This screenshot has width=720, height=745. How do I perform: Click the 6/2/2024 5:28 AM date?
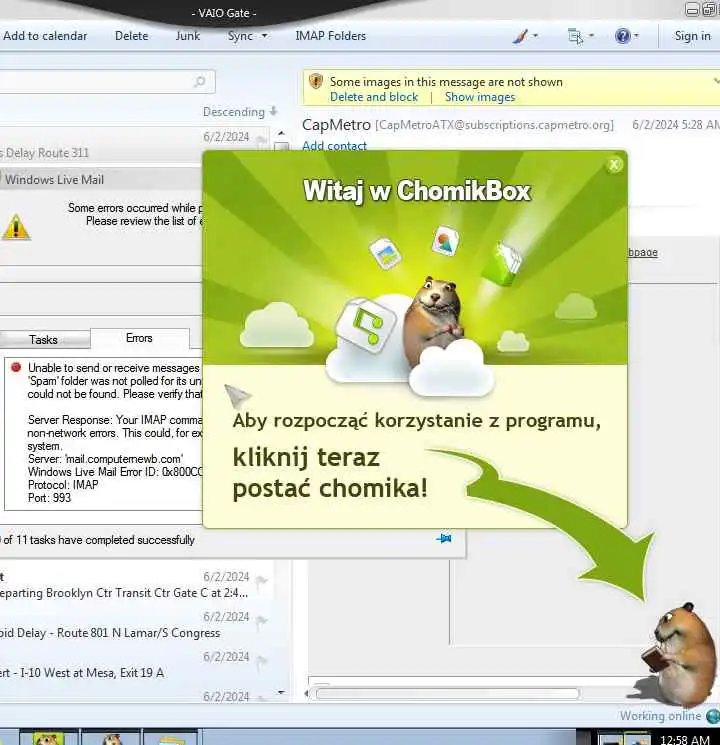675,124
